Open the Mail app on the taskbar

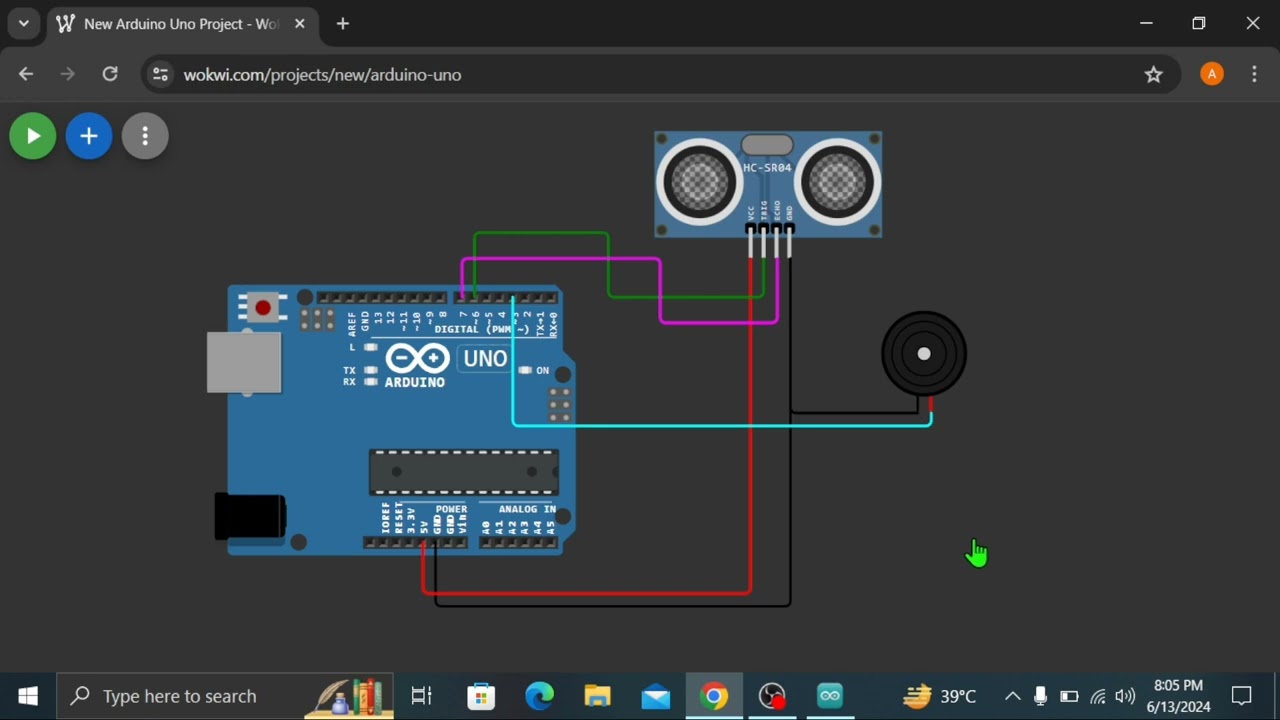[x=656, y=696]
